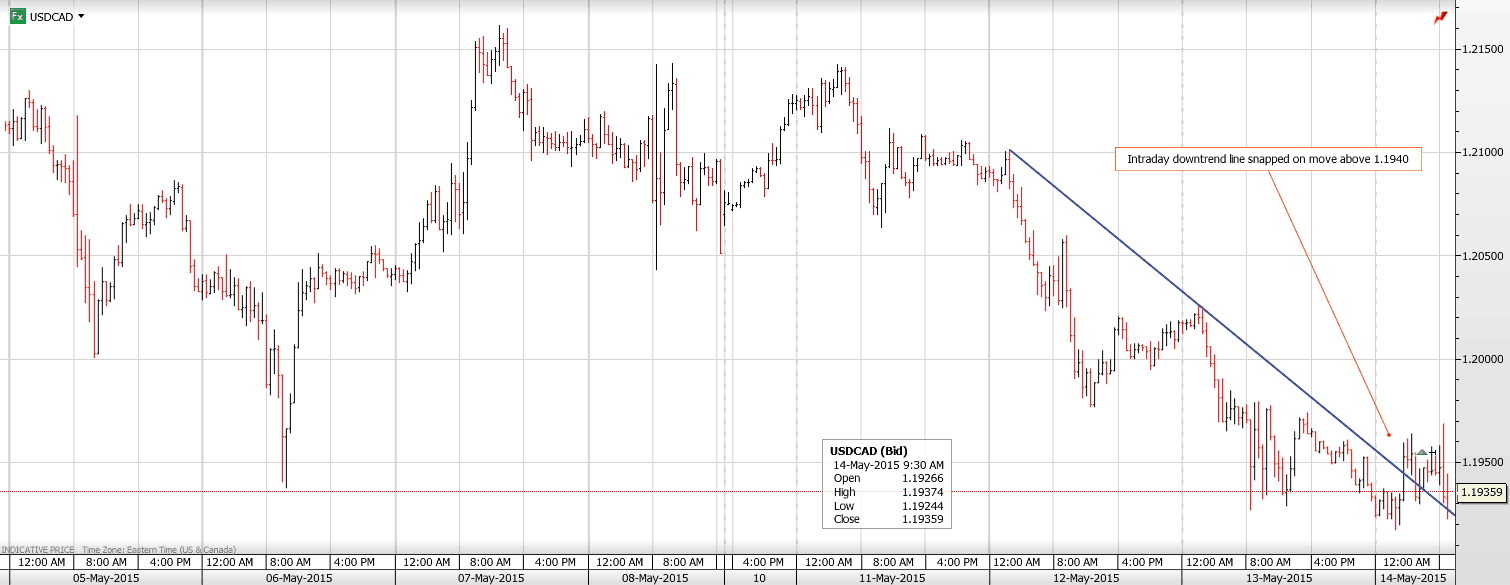Click the 1.20000 price axis label
This screenshot has height=585, width=1510.
[x=1484, y=359]
